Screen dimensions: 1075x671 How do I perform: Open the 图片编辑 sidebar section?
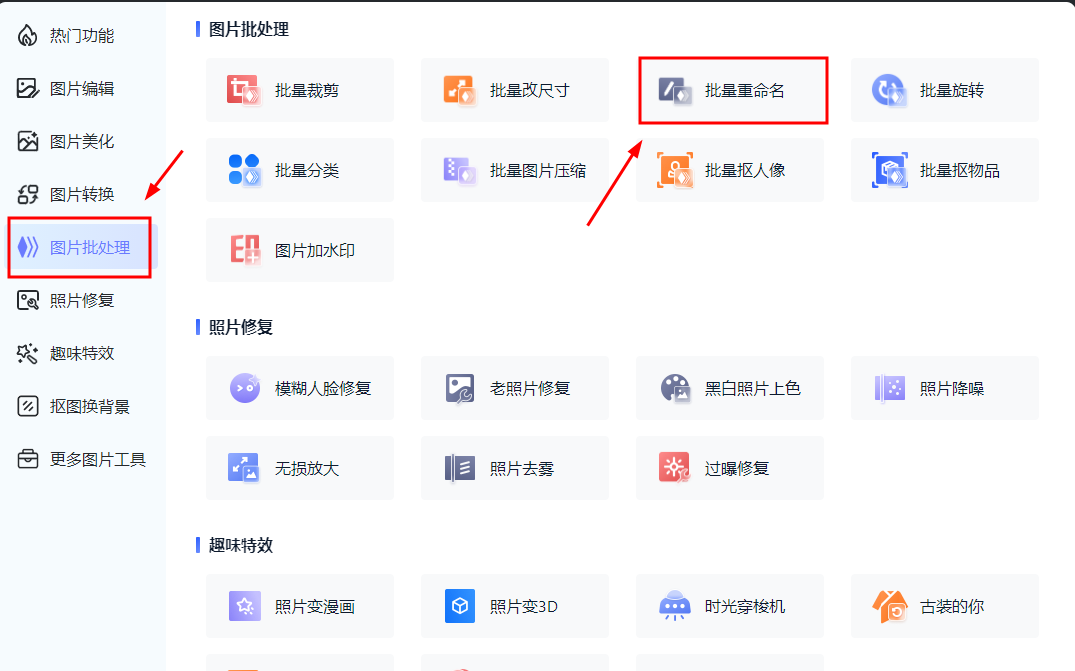pos(82,88)
